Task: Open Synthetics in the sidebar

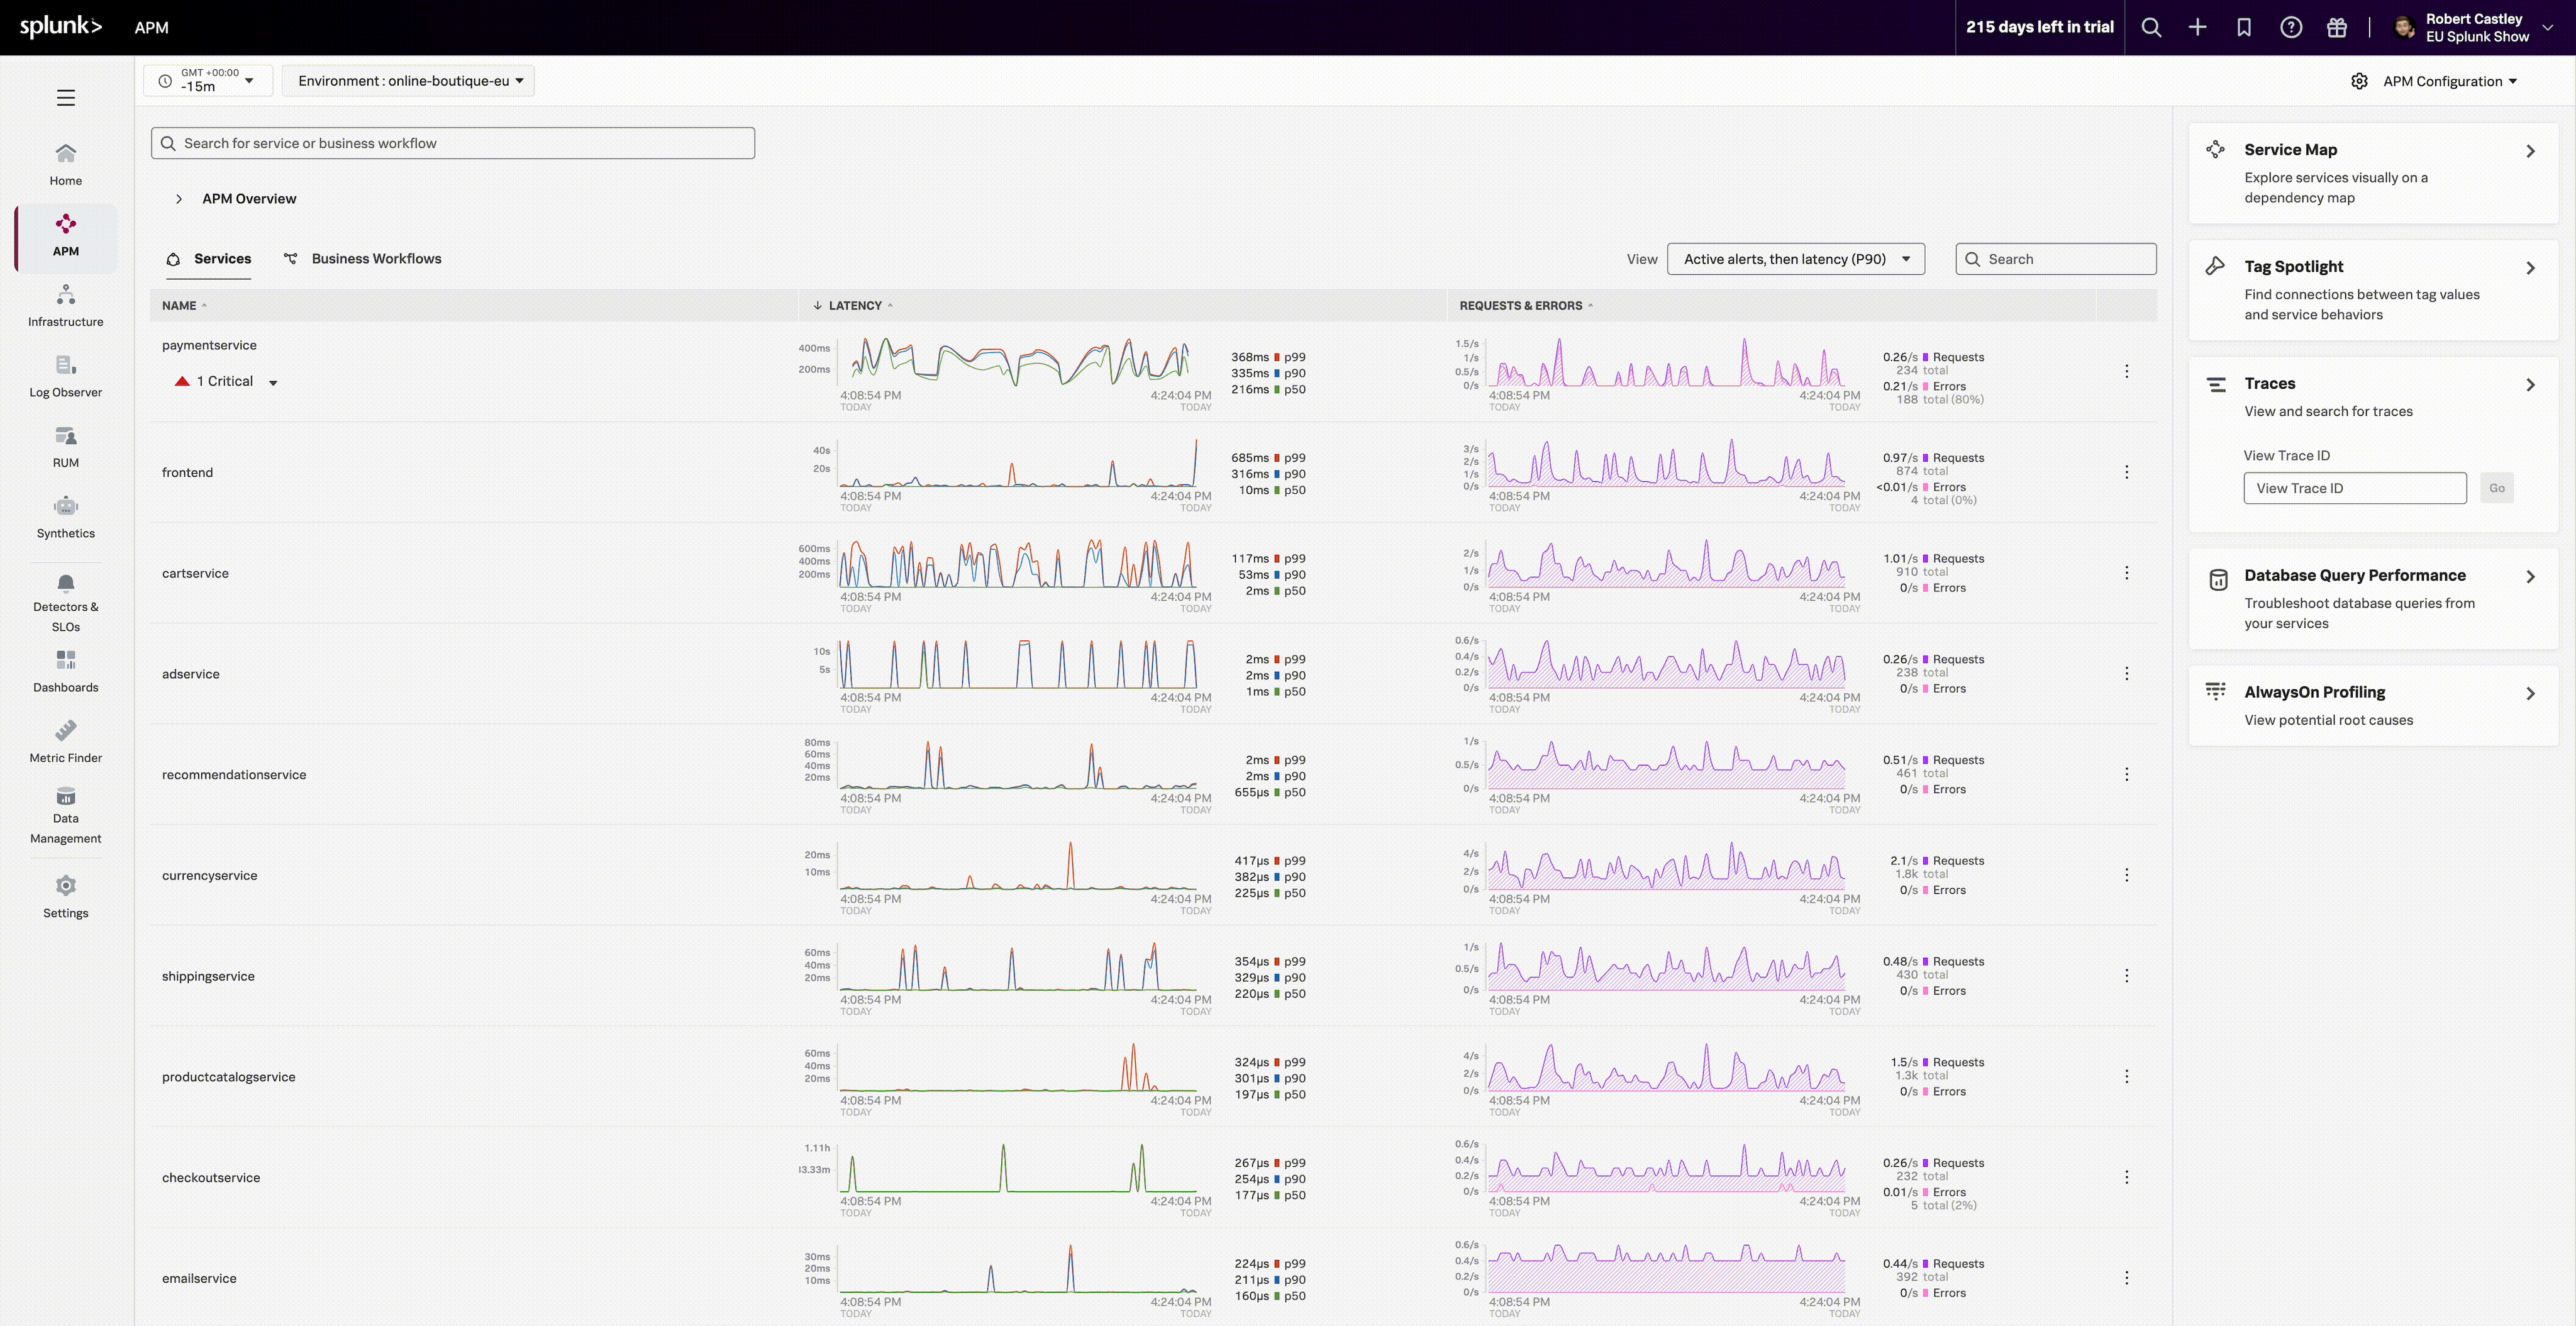Action: (66, 517)
